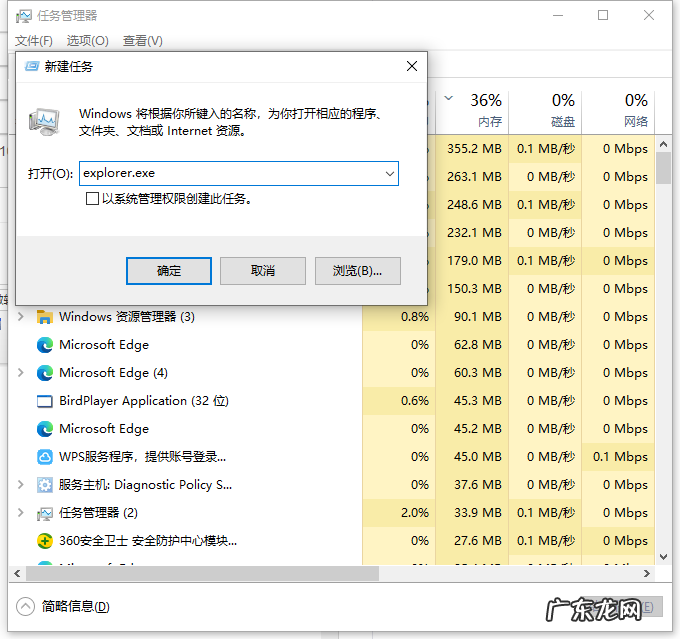This screenshot has height=639, width=680.
Task: Open the 查看(V) menu
Action: coord(143,41)
